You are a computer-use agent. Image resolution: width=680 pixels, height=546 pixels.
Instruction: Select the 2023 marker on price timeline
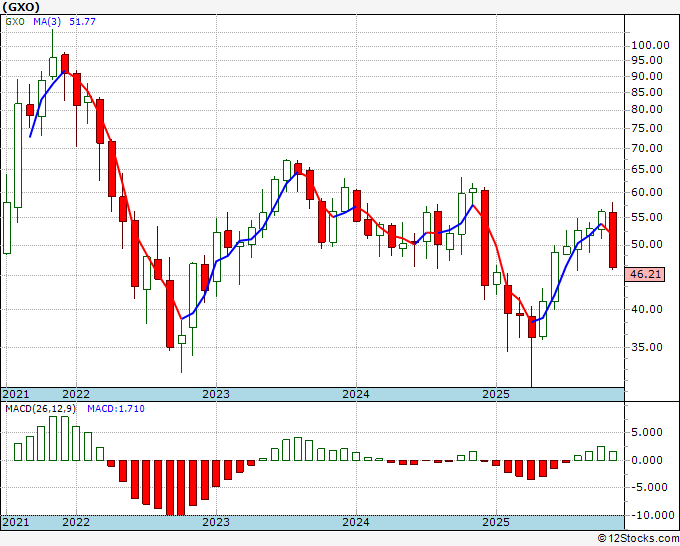click(x=216, y=394)
